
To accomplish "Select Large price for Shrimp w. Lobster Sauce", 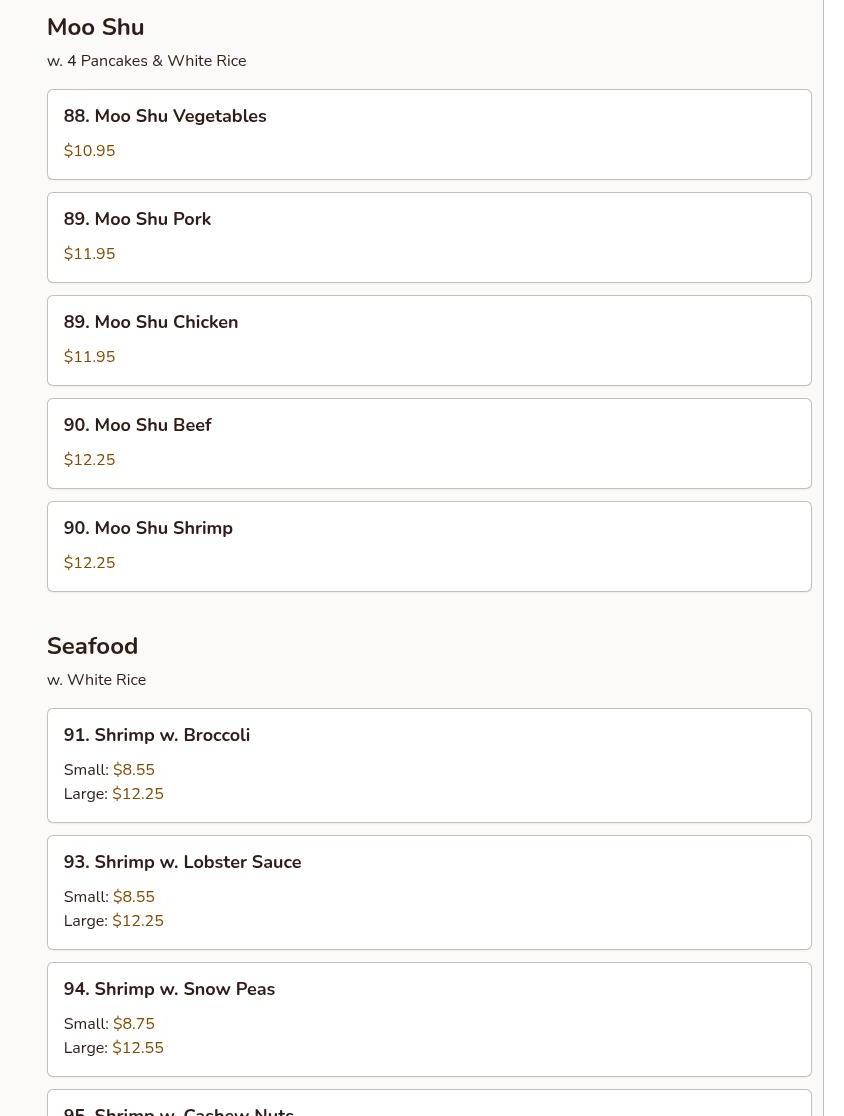I will click(138, 921).
